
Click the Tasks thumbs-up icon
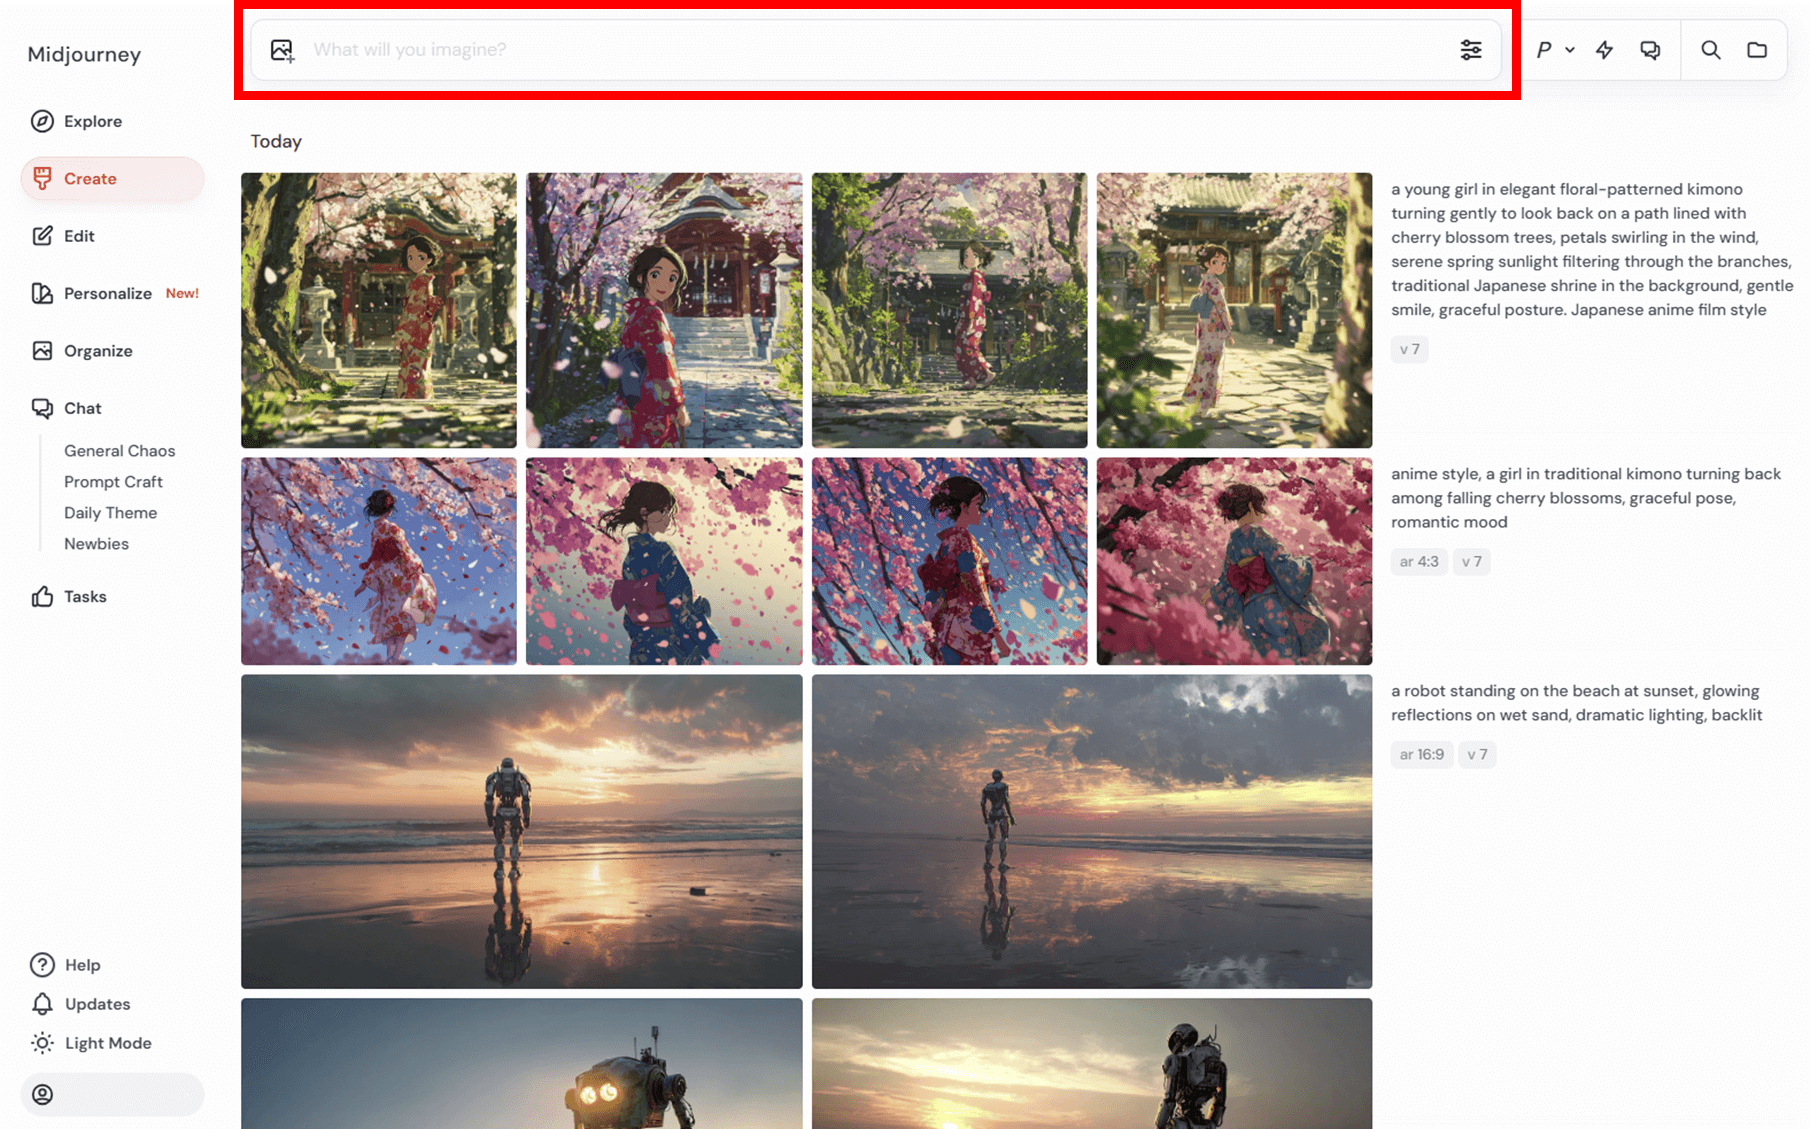point(42,597)
